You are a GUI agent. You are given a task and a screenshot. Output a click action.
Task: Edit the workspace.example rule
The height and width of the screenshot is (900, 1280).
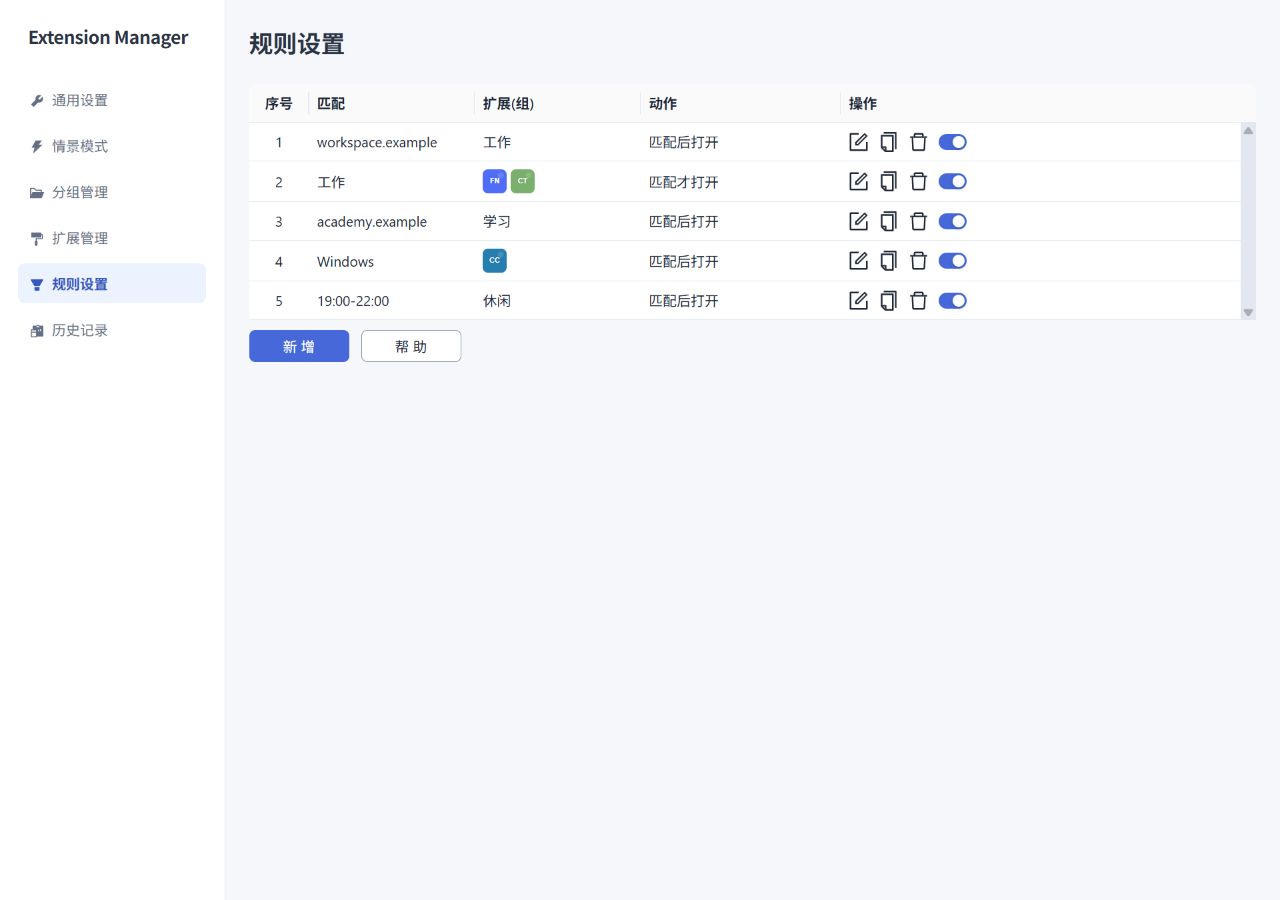click(858, 142)
